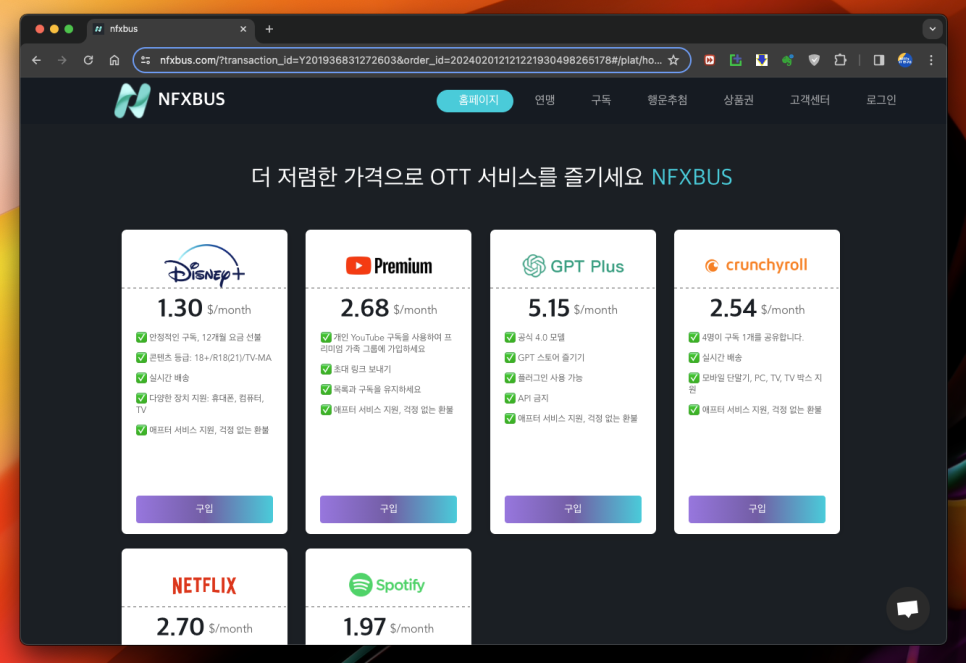Image resolution: width=966 pixels, height=663 pixels.
Task: Click the YouTube Premium 2.68 $/month price
Action: click(389, 308)
